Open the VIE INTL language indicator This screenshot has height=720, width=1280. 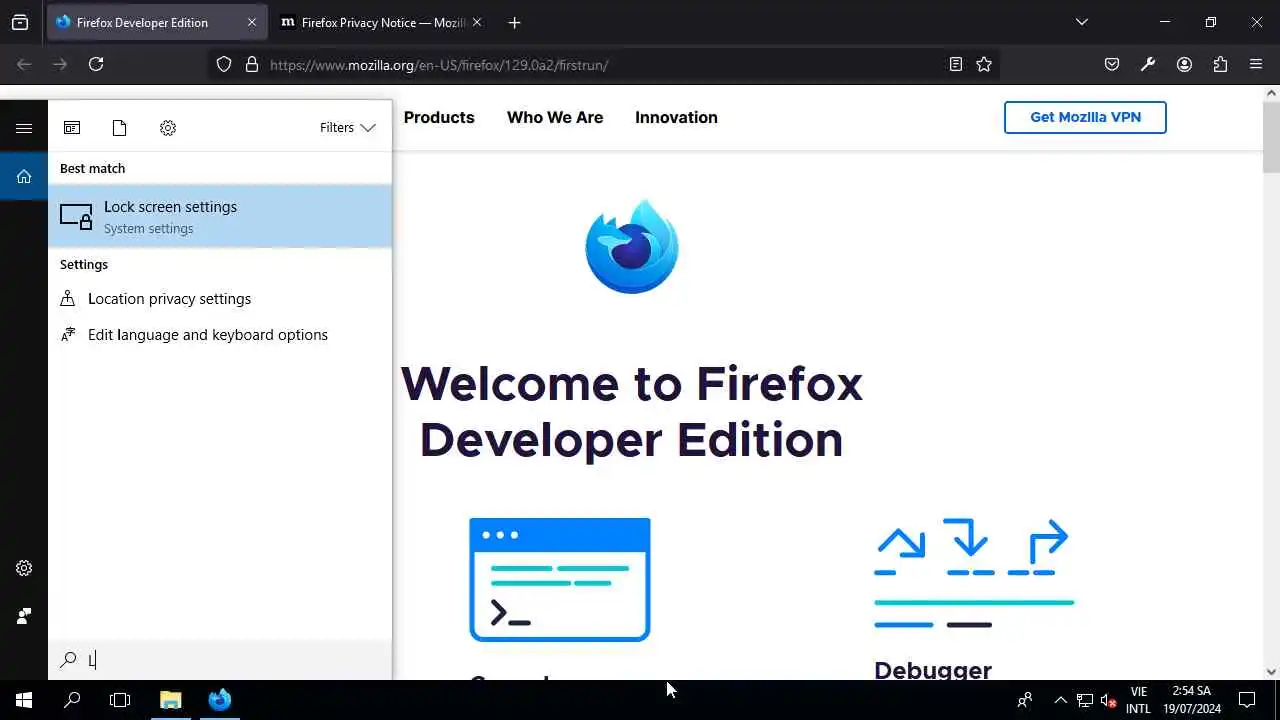click(x=1138, y=700)
